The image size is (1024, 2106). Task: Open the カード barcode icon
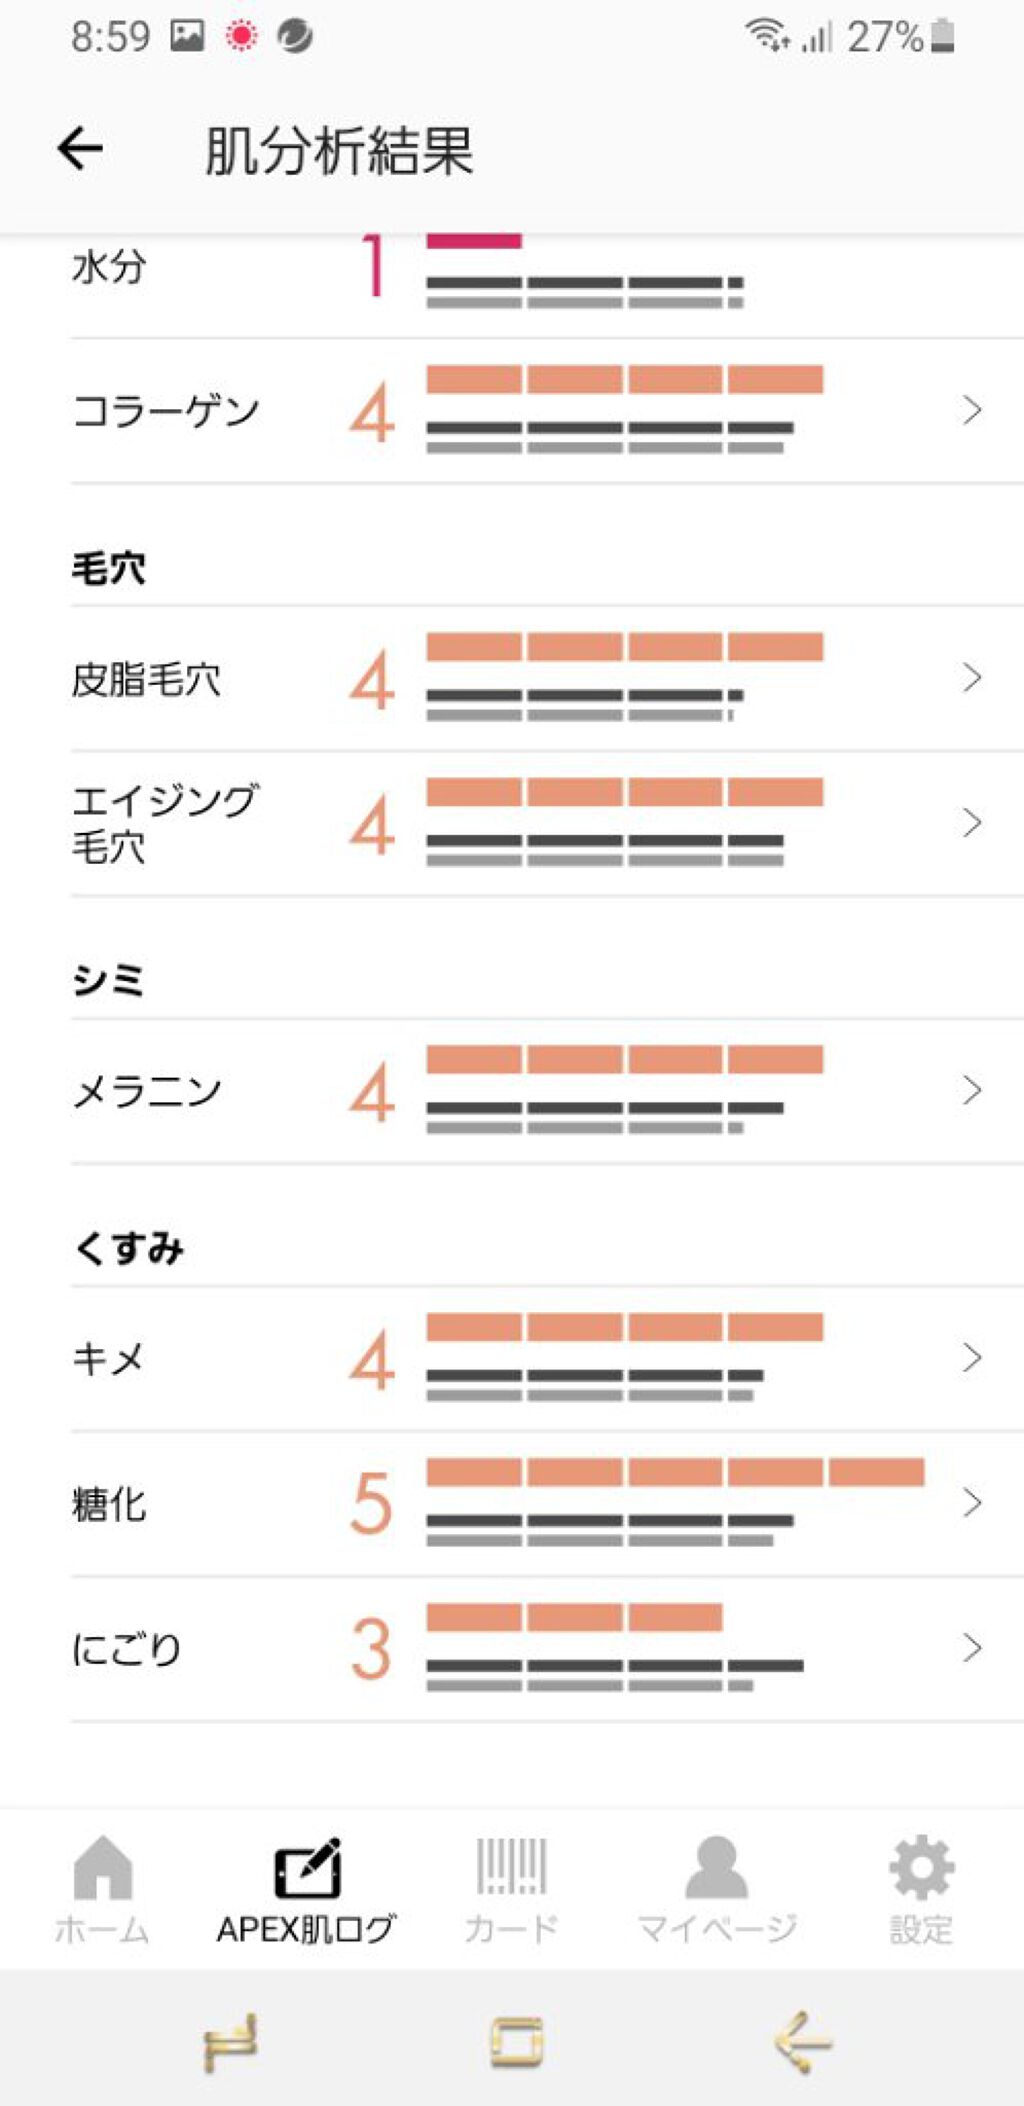point(511,1866)
